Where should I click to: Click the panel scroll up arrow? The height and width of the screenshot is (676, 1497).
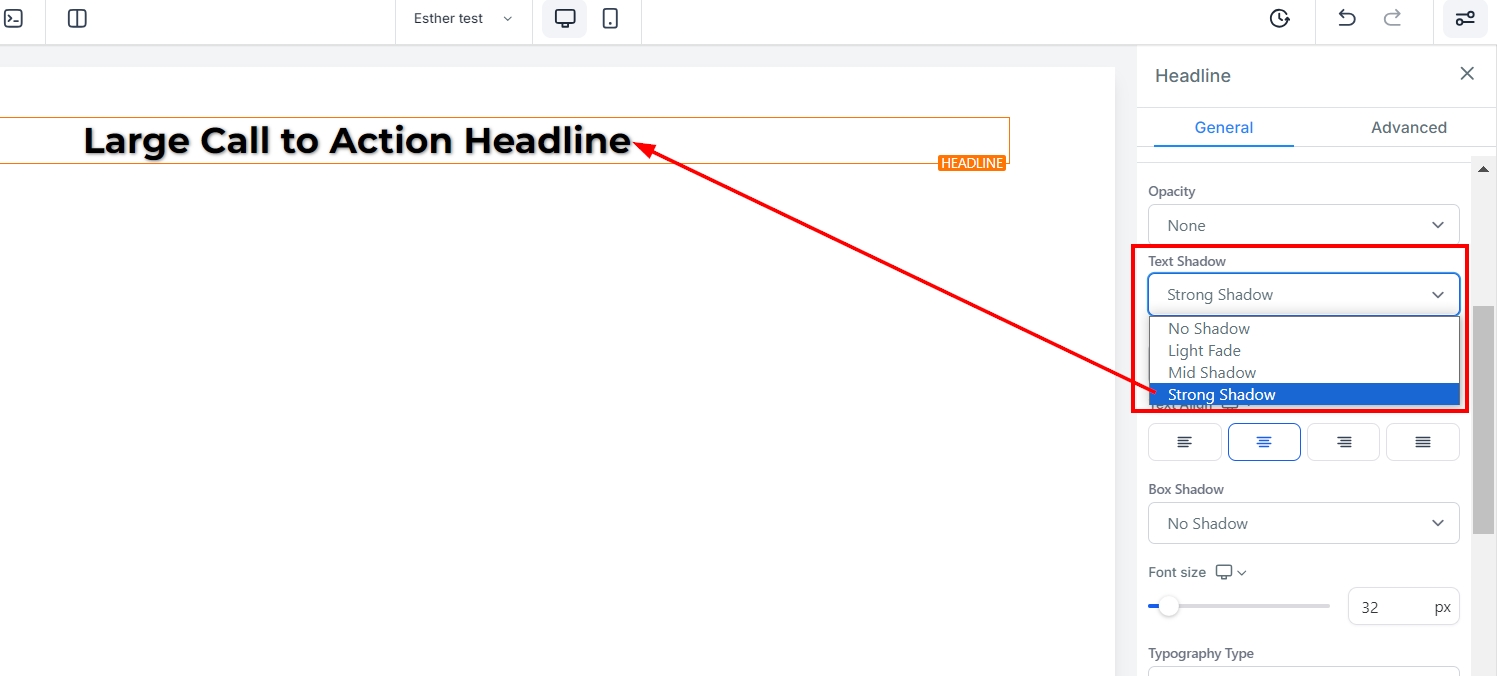coord(1483,169)
